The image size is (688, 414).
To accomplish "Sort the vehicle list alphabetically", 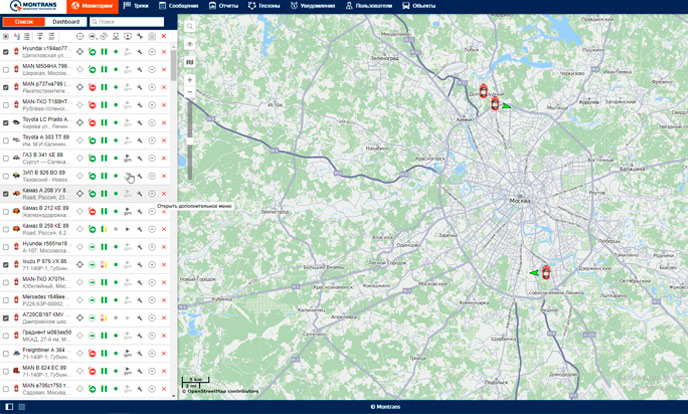I will click(17, 36).
